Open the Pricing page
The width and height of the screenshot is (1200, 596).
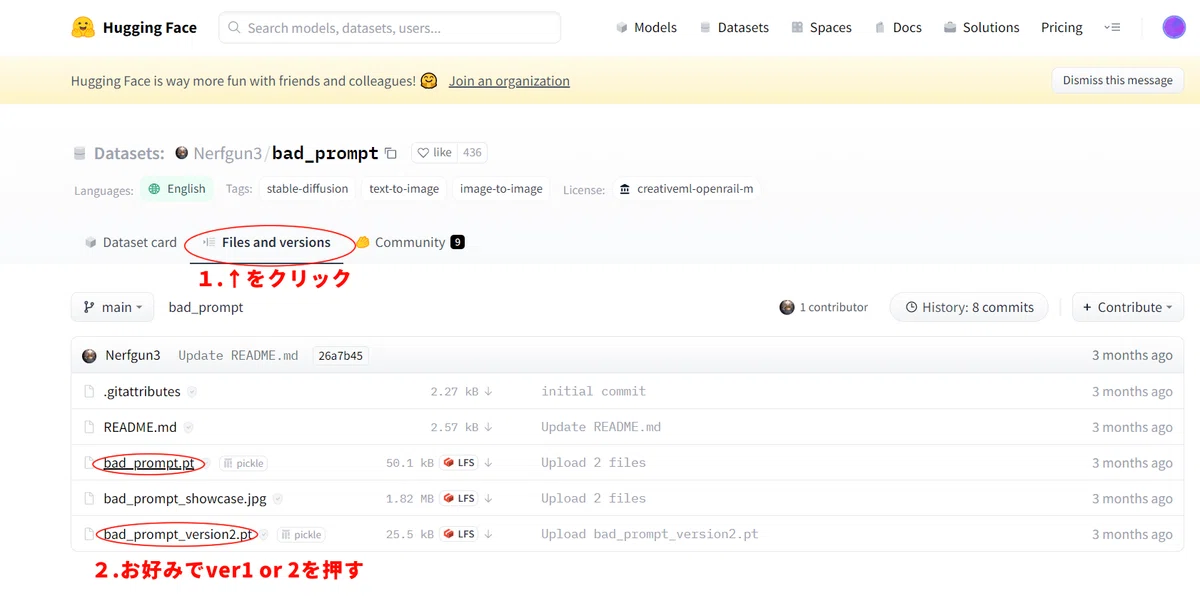[x=1061, y=27]
